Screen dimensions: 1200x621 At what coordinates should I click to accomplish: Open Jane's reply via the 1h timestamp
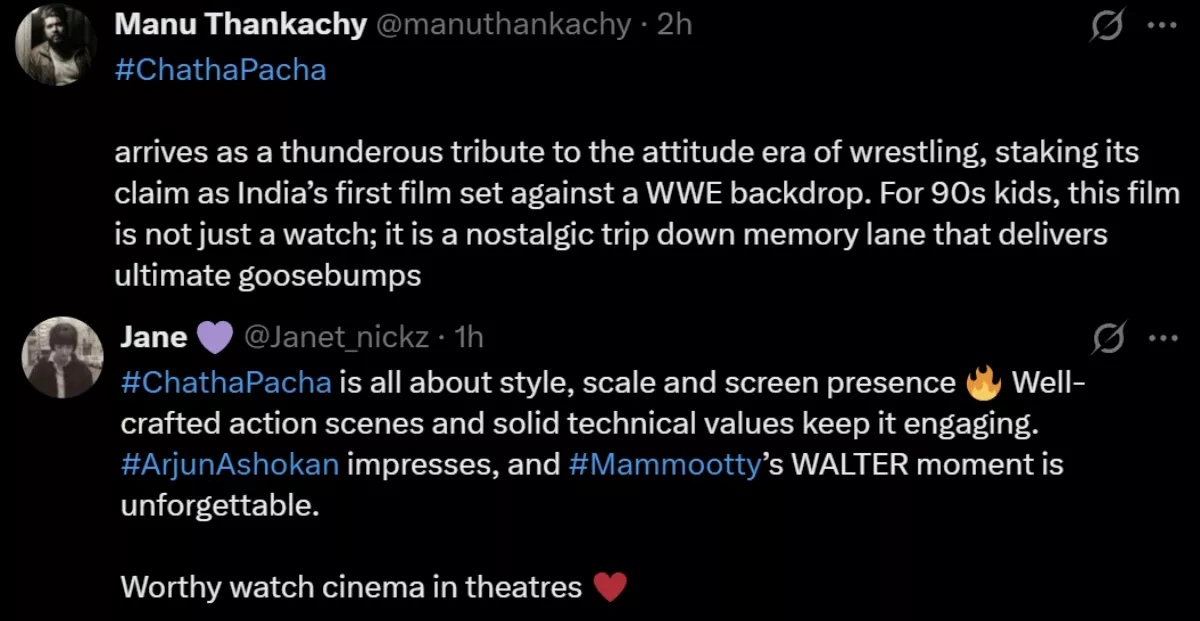466,337
